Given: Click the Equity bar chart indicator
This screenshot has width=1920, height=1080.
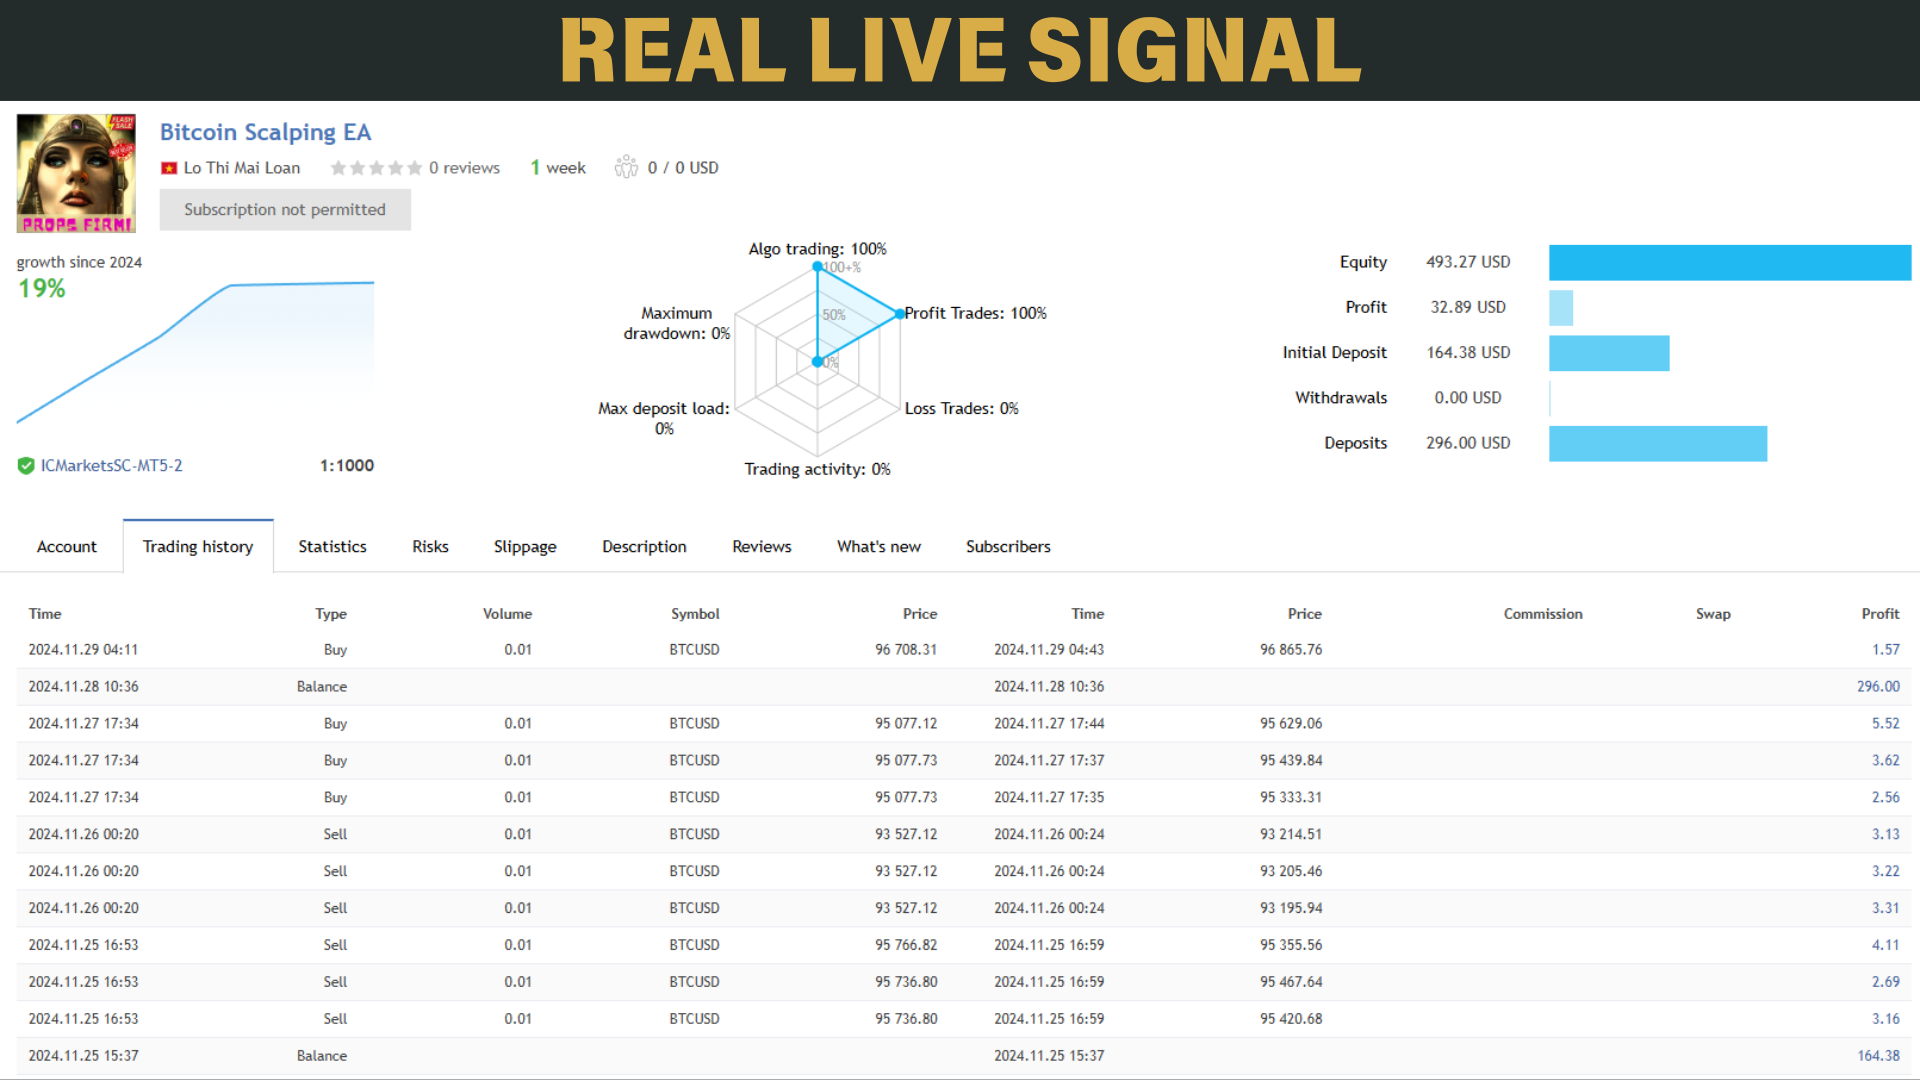Looking at the screenshot, I should pos(1729,262).
